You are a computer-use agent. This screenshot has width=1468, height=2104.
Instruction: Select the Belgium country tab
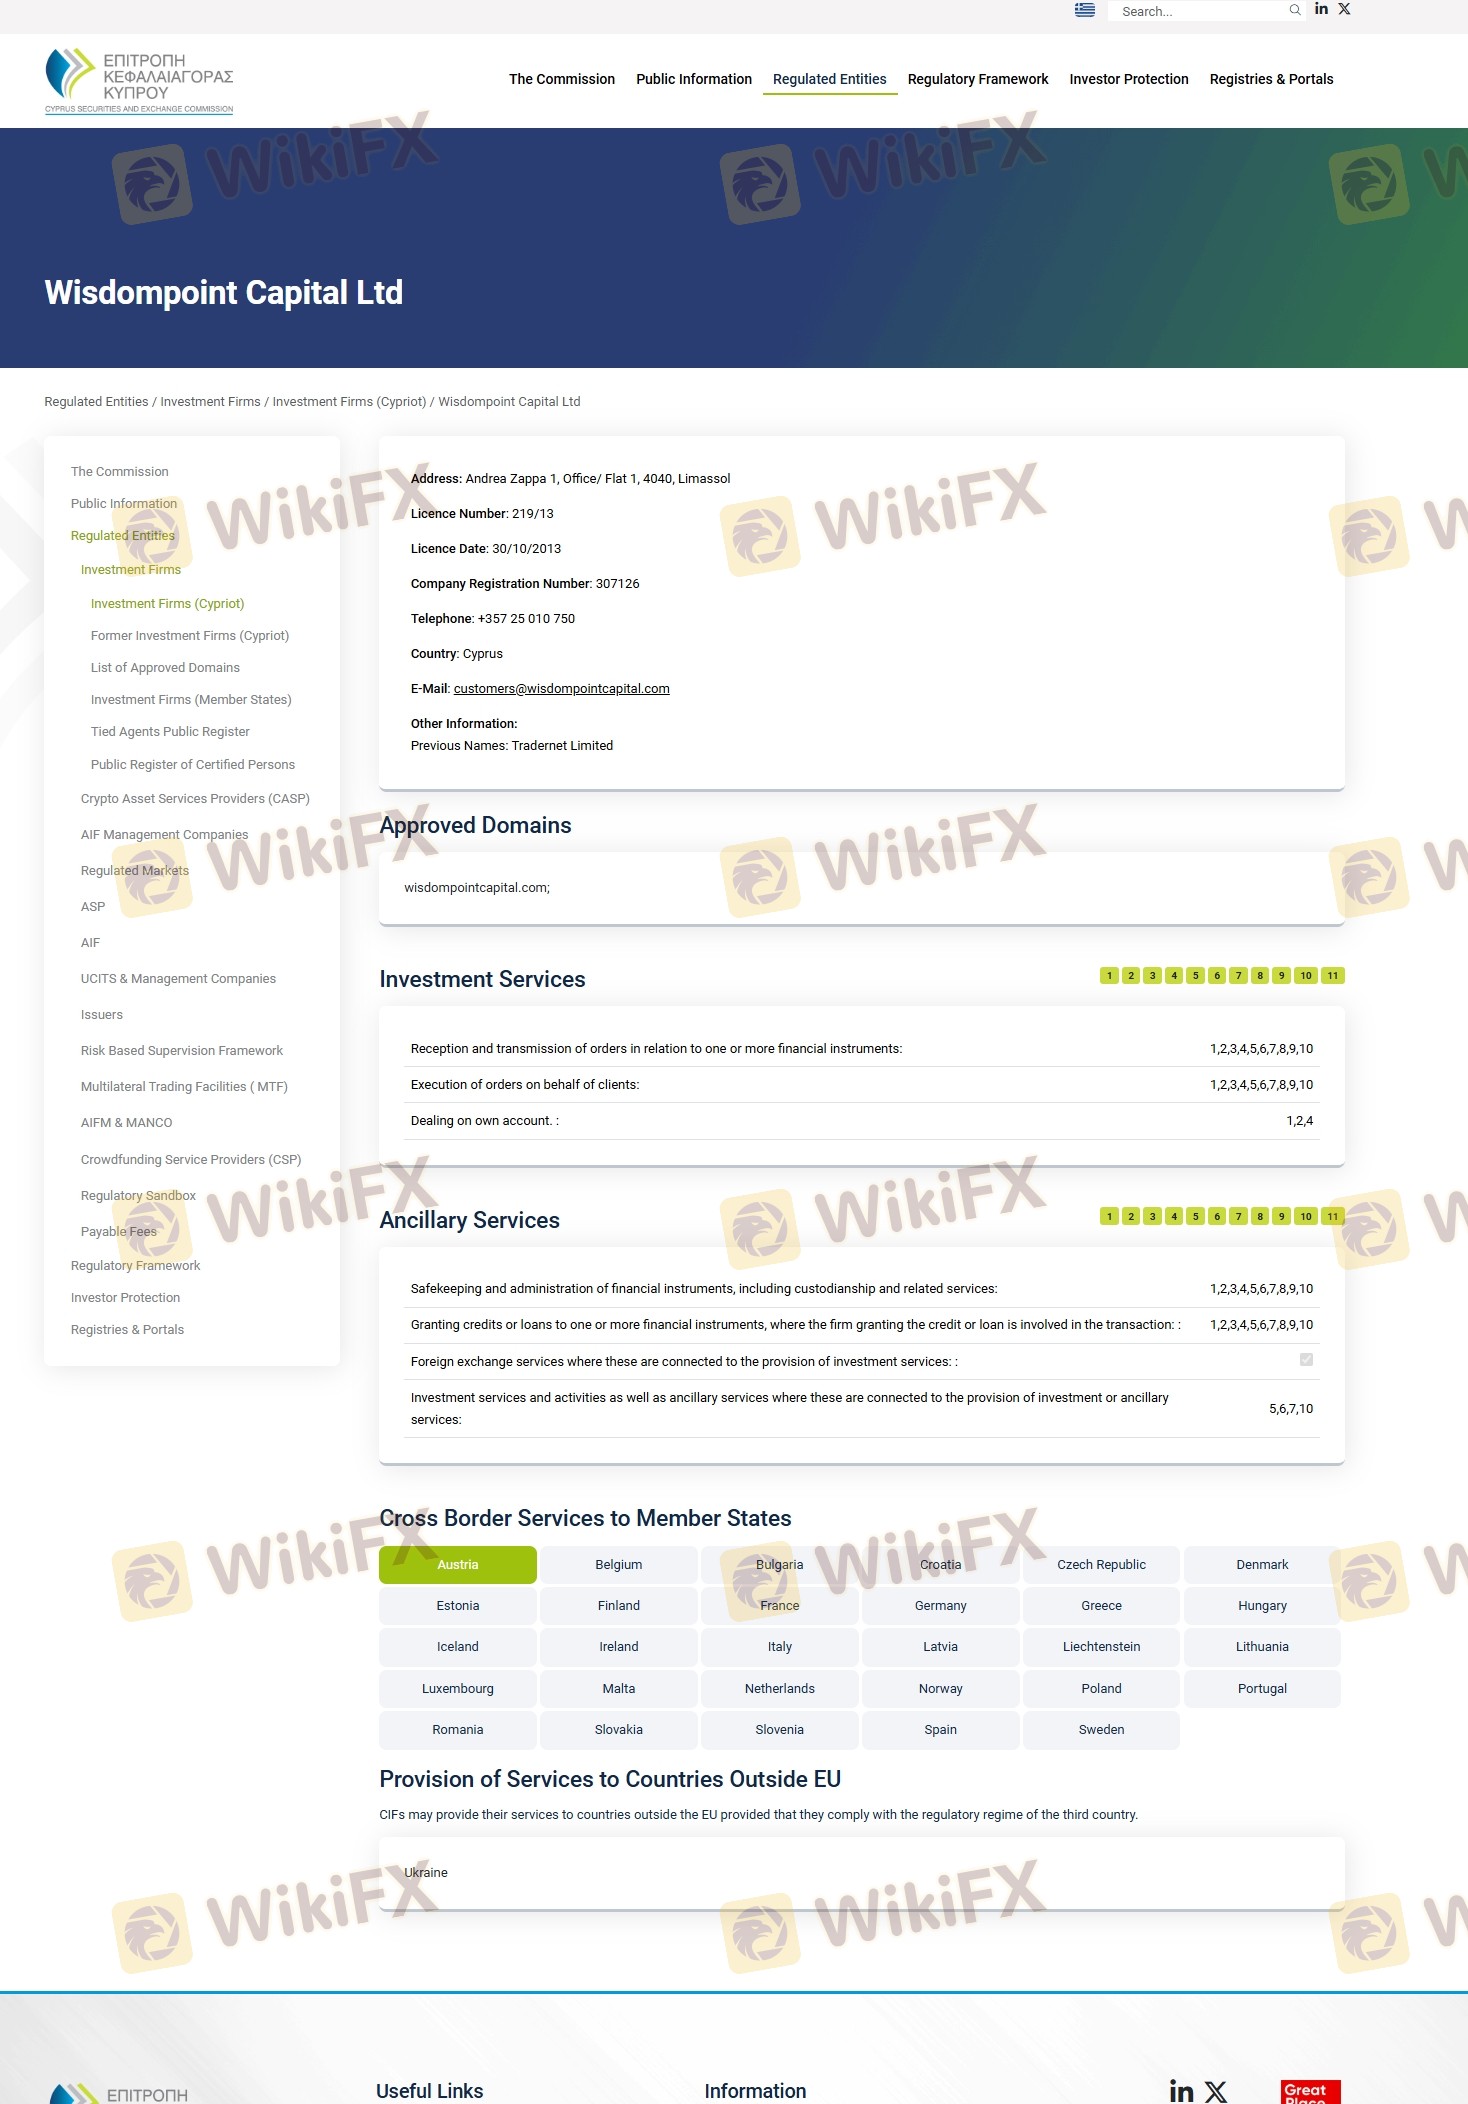(619, 1565)
